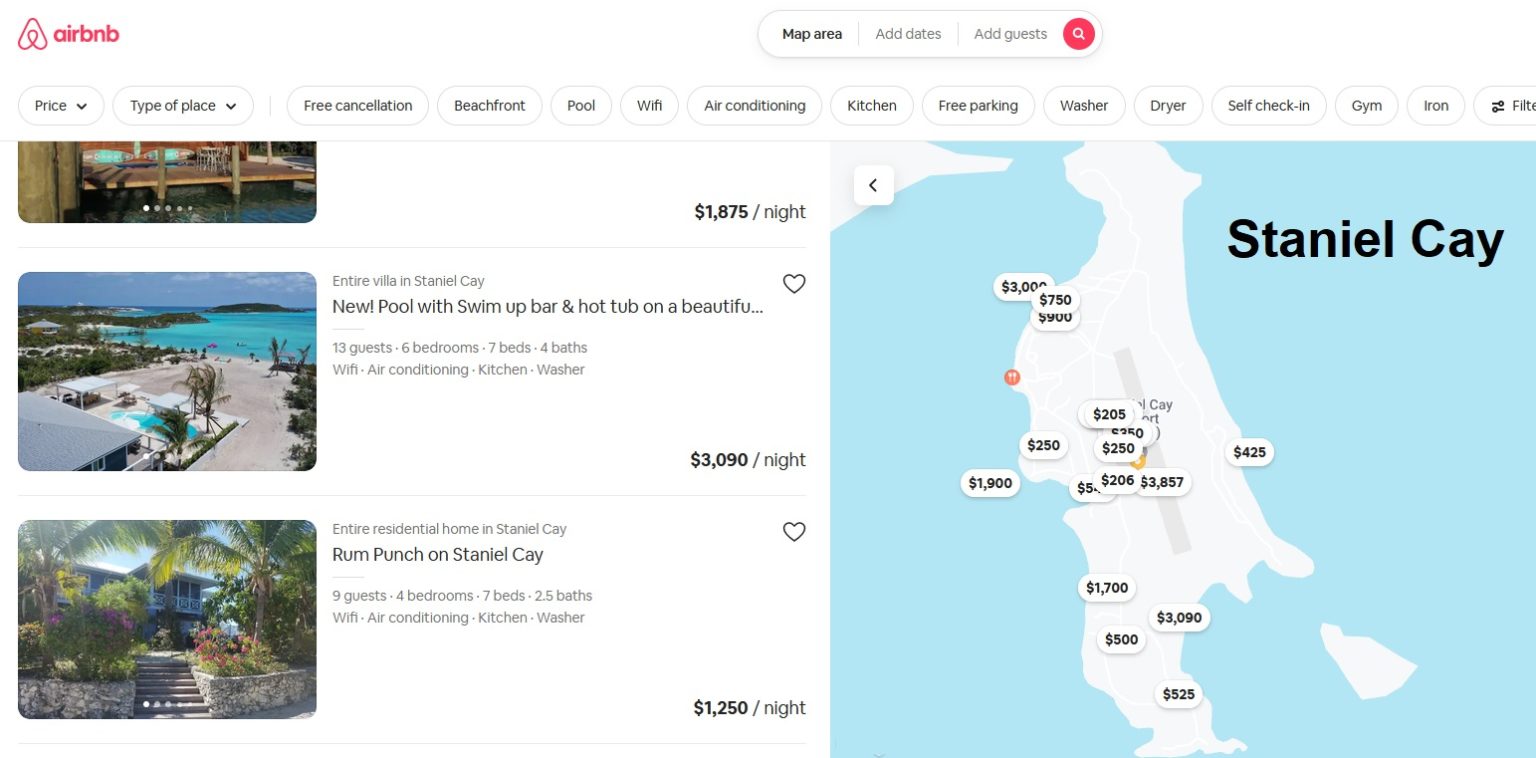
Task: Click the Airbnb logo to return home
Action: tap(67, 33)
